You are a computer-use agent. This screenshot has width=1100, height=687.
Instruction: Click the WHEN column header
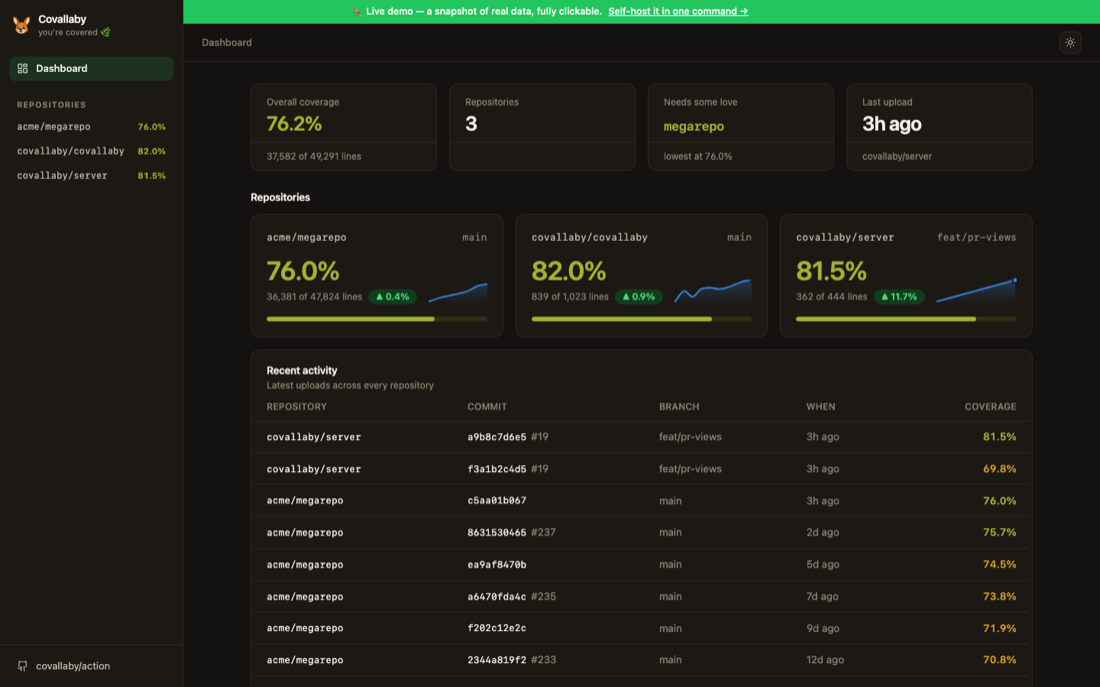coord(821,407)
